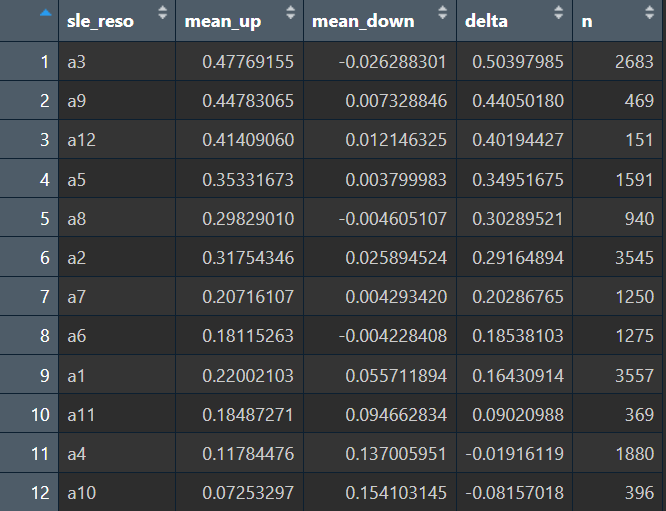Select cell a5 in sle_reso column
The image size is (666, 511).
tap(117, 179)
